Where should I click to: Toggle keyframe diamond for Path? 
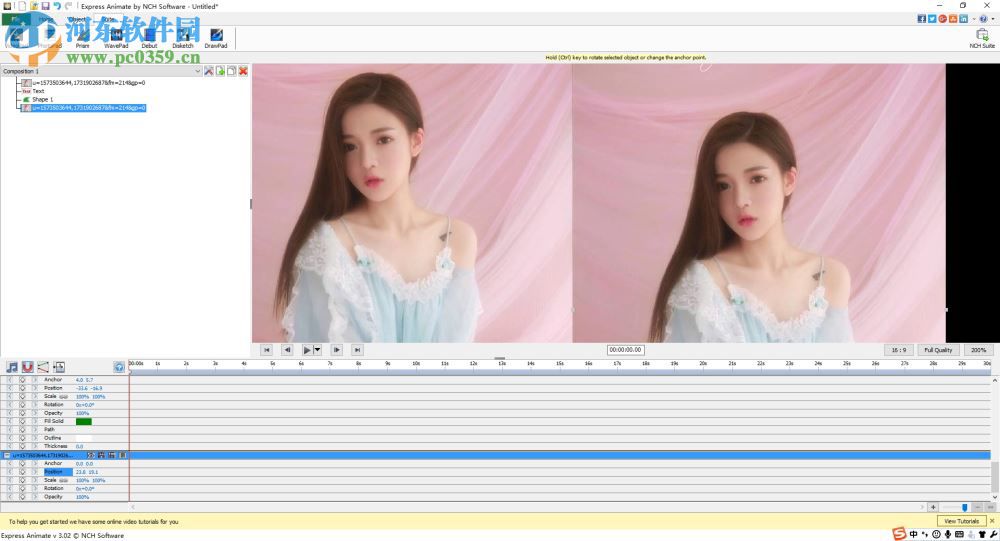[22, 429]
